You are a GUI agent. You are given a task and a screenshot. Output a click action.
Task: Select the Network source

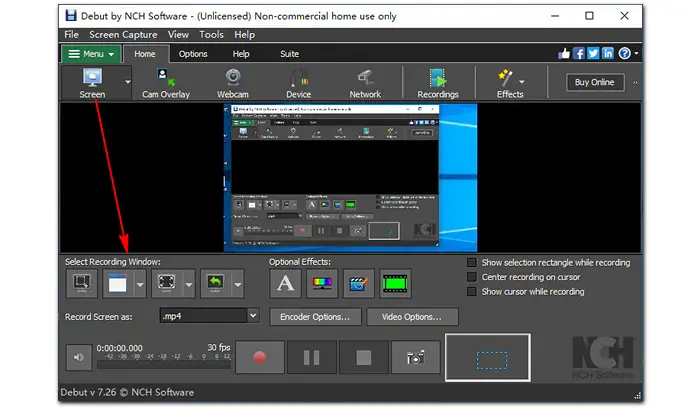coord(365,83)
